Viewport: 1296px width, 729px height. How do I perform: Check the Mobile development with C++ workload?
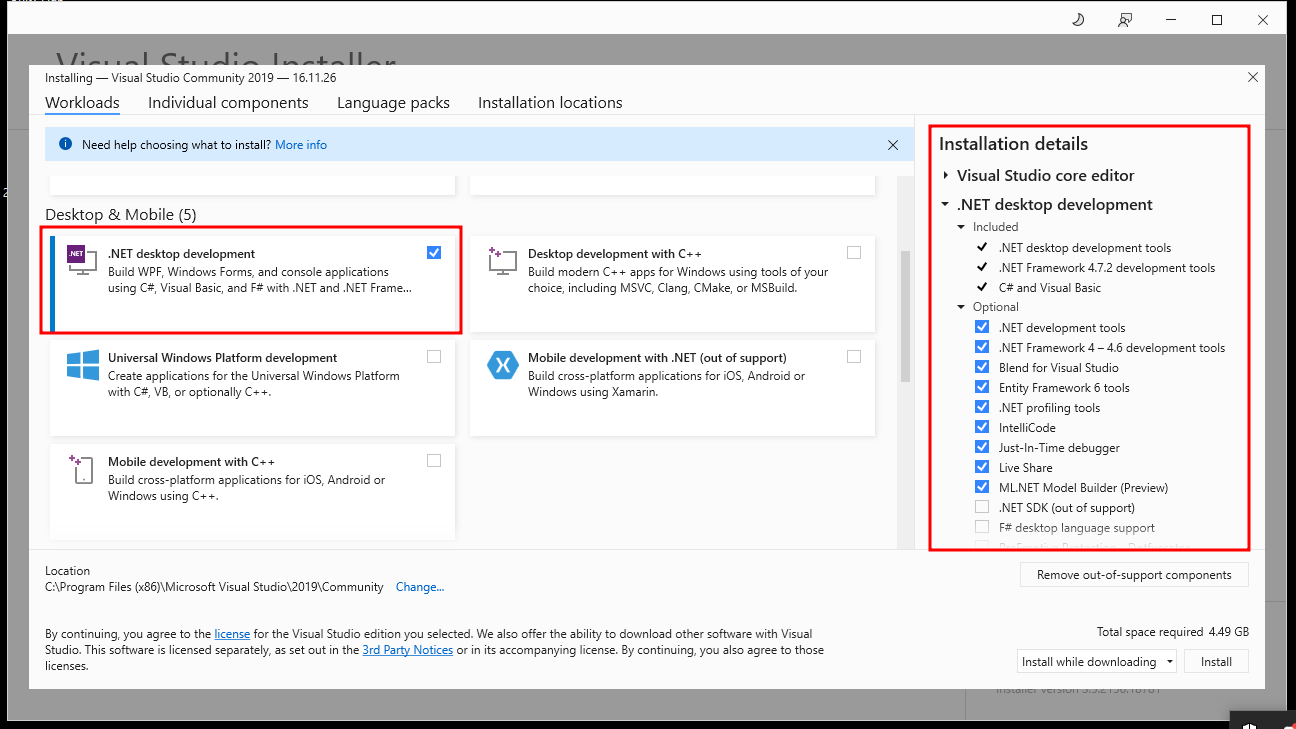(x=433, y=461)
